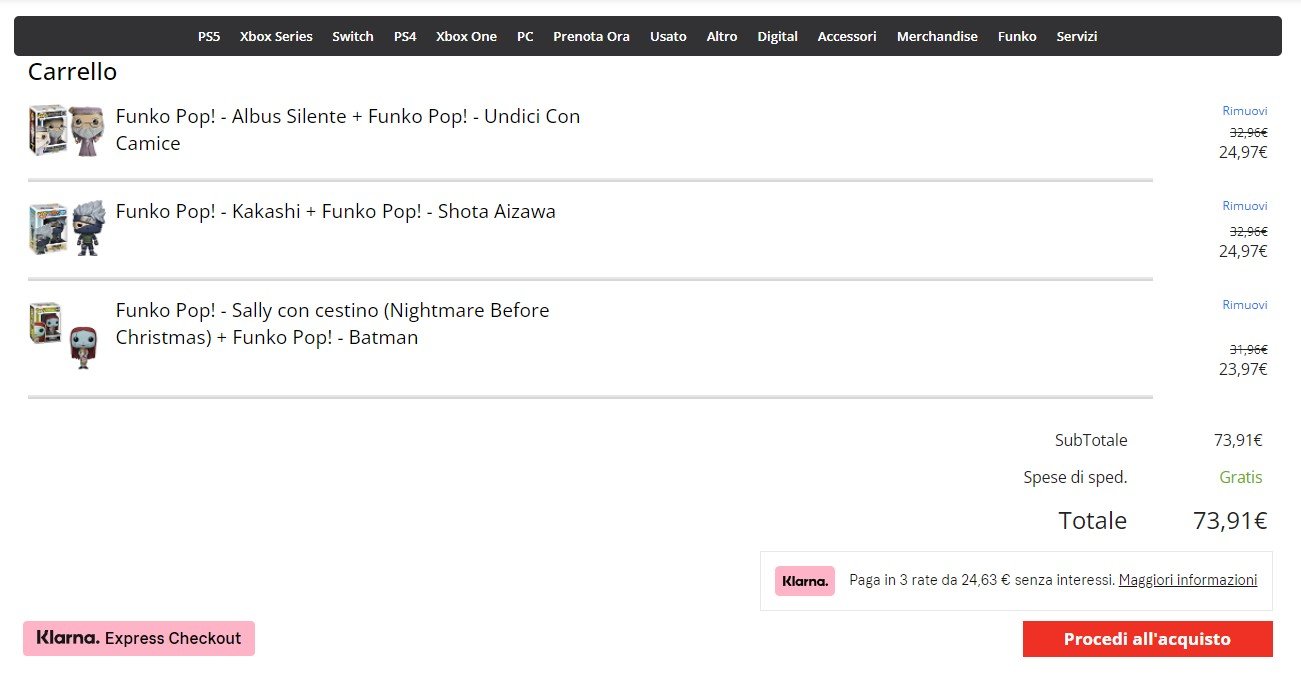Image resolution: width=1301 pixels, height=680 pixels.
Task: Click Accessori in the top bar
Action: (x=846, y=36)
